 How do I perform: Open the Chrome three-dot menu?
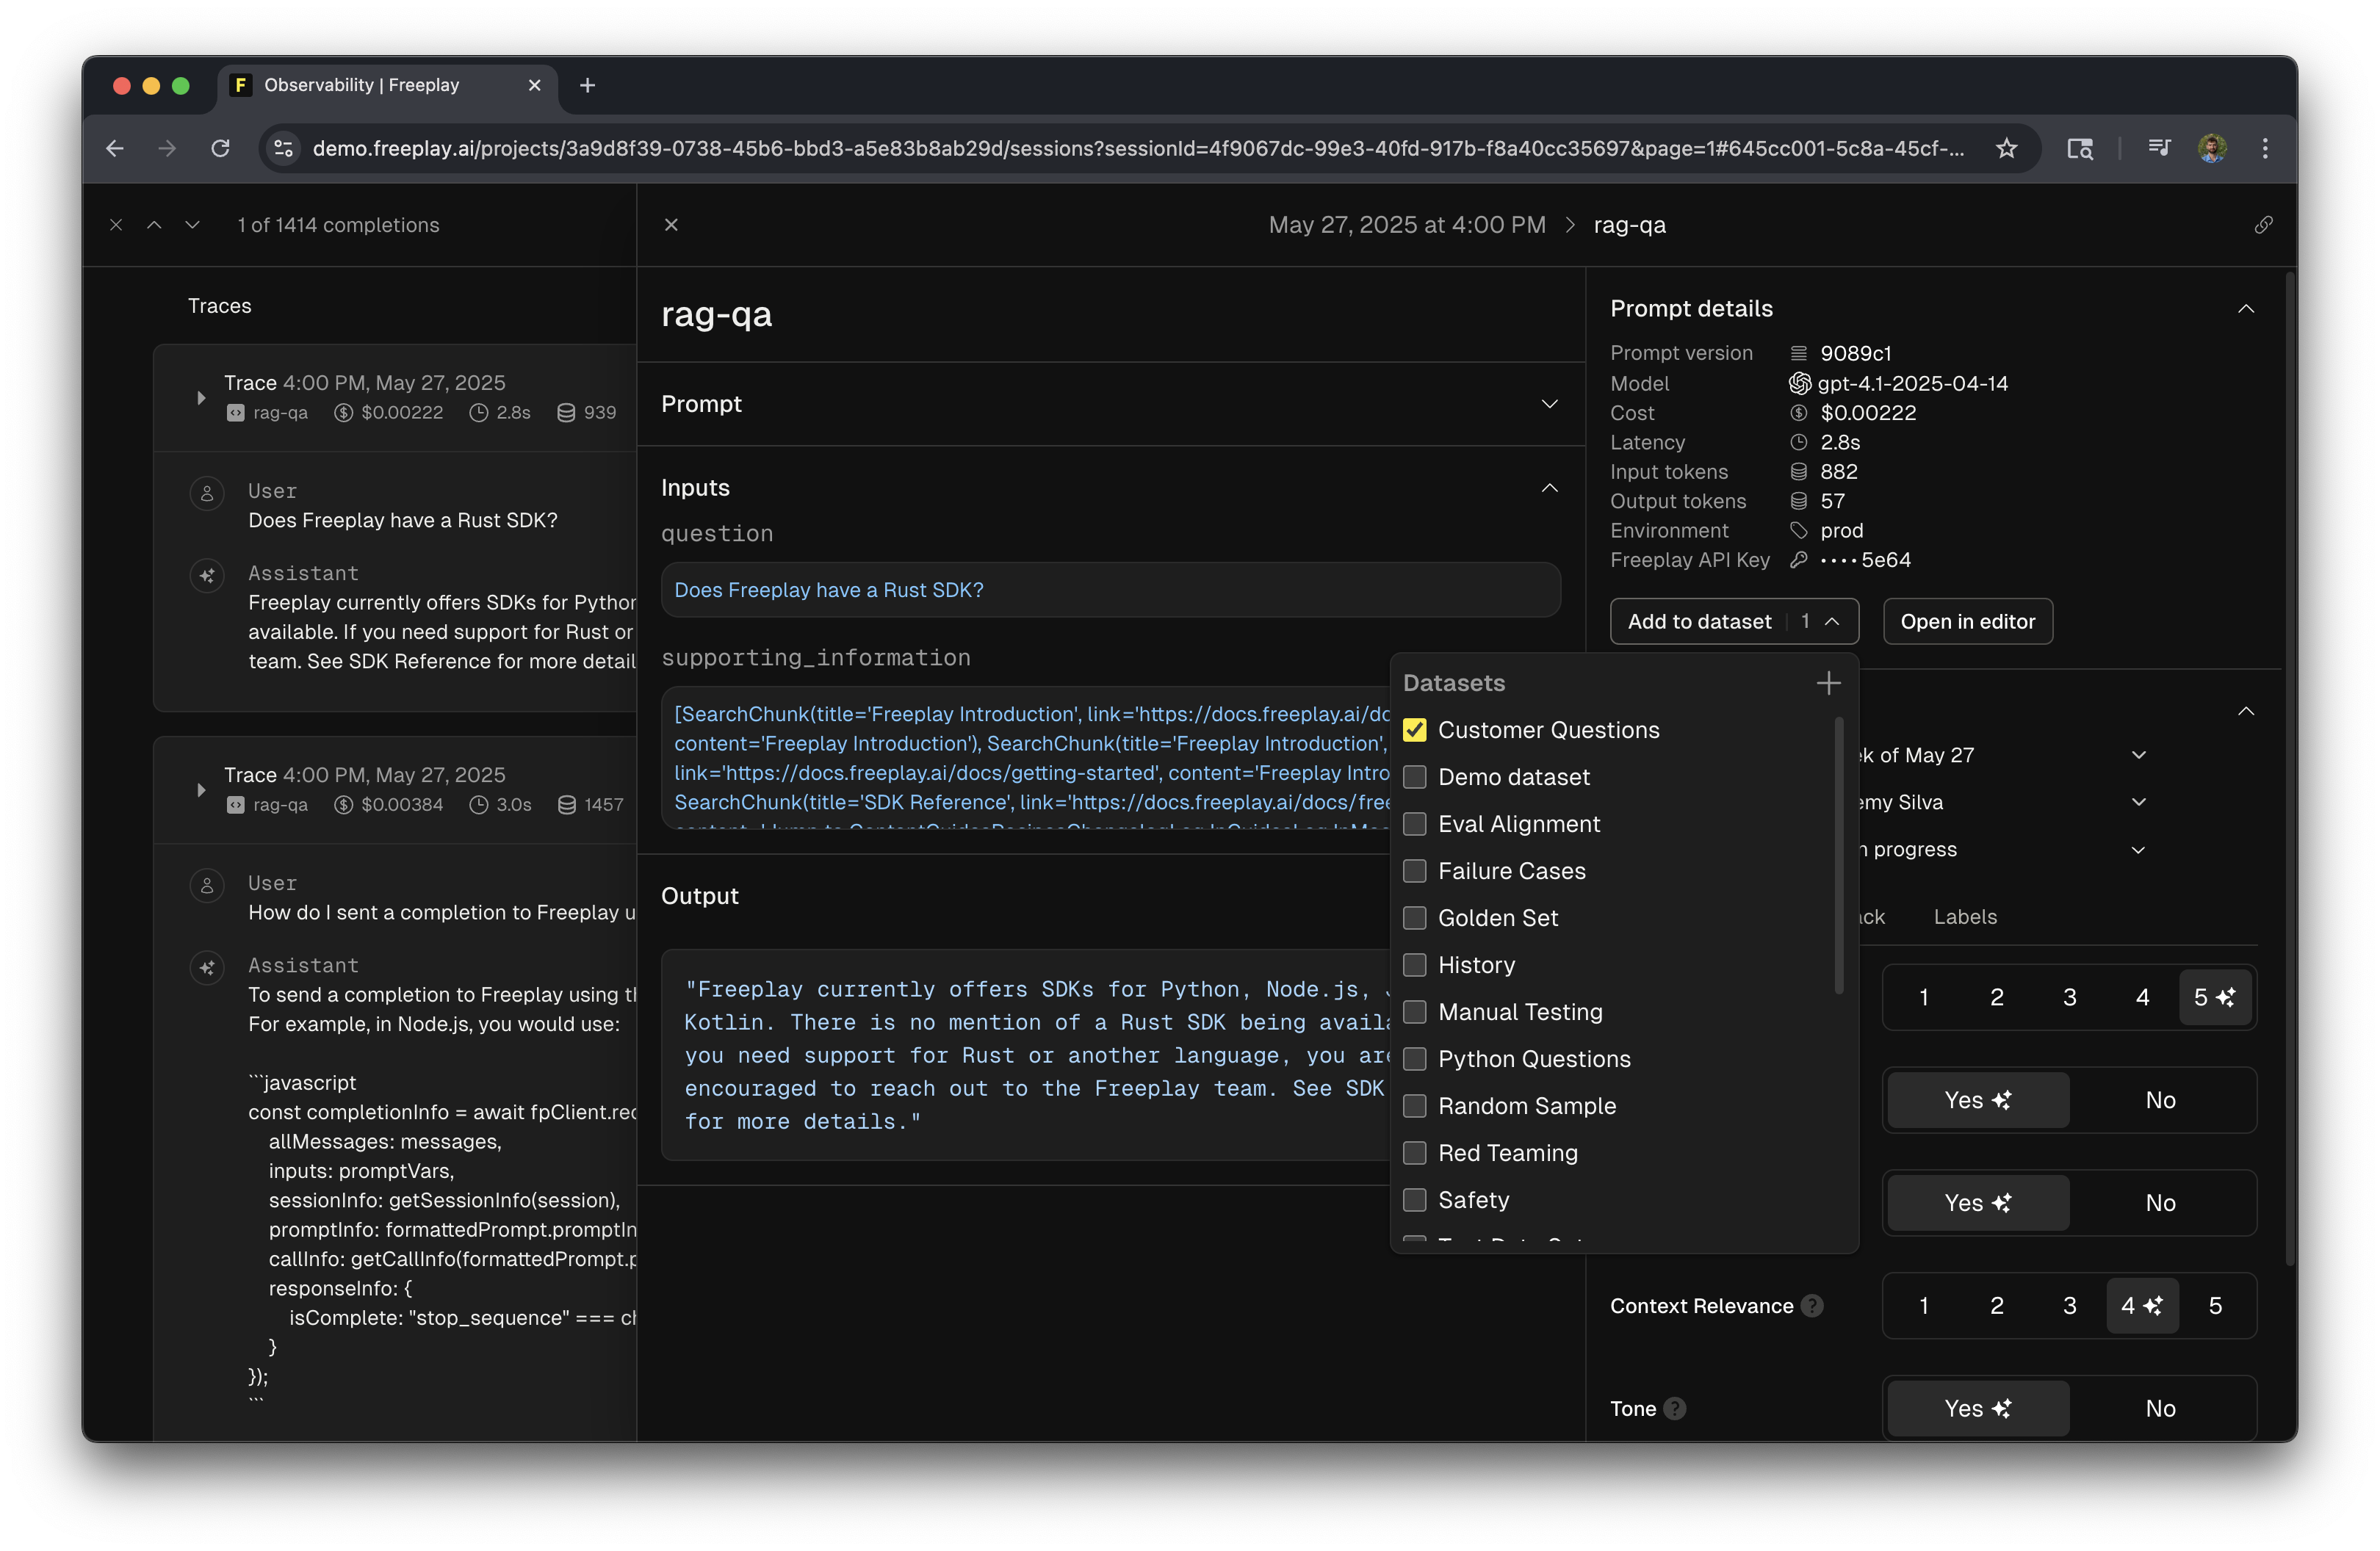pyautogui.click(x=2265, y=148)
